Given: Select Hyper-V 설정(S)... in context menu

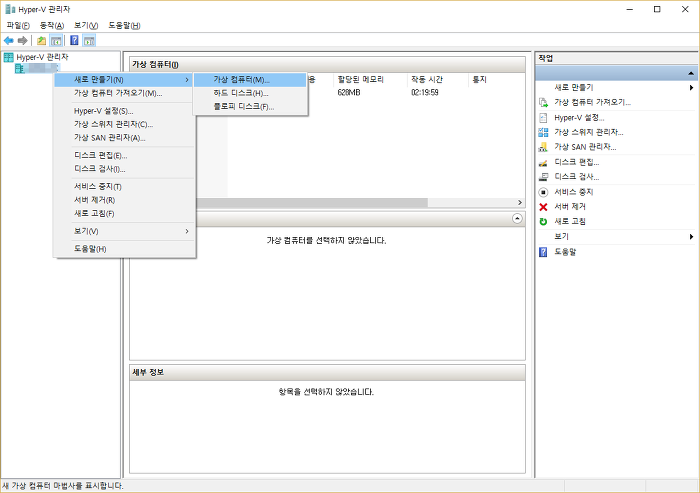Looking at the screenshot, I should tap(125, 111).
